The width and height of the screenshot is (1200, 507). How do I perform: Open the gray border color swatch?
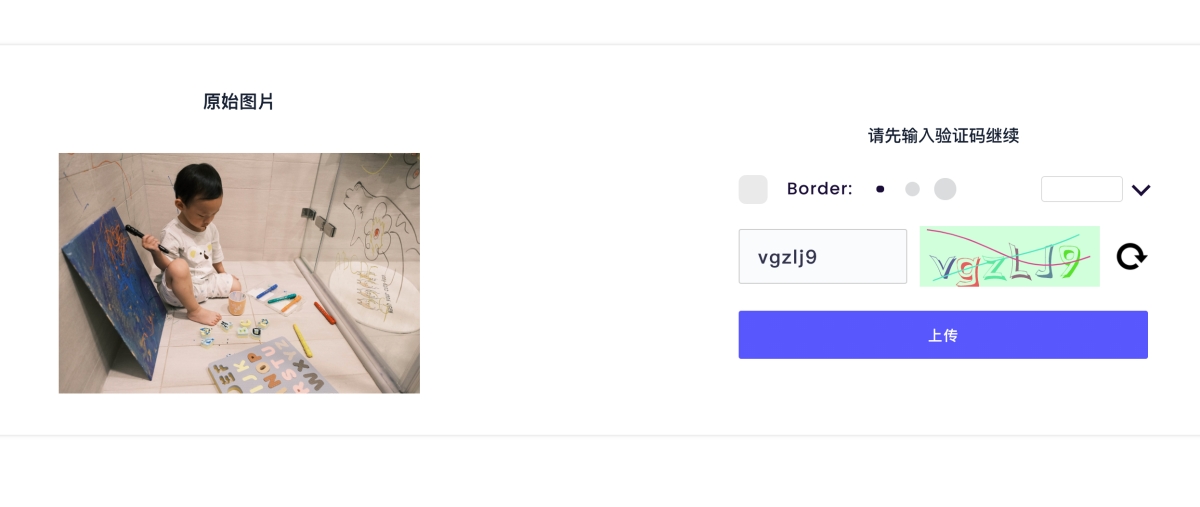[753, 189]
